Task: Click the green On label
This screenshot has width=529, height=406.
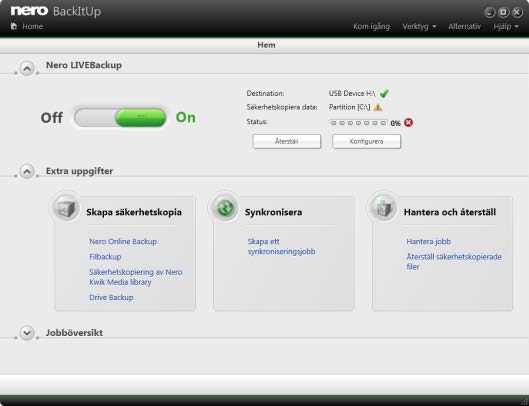Action: point(185,117)
